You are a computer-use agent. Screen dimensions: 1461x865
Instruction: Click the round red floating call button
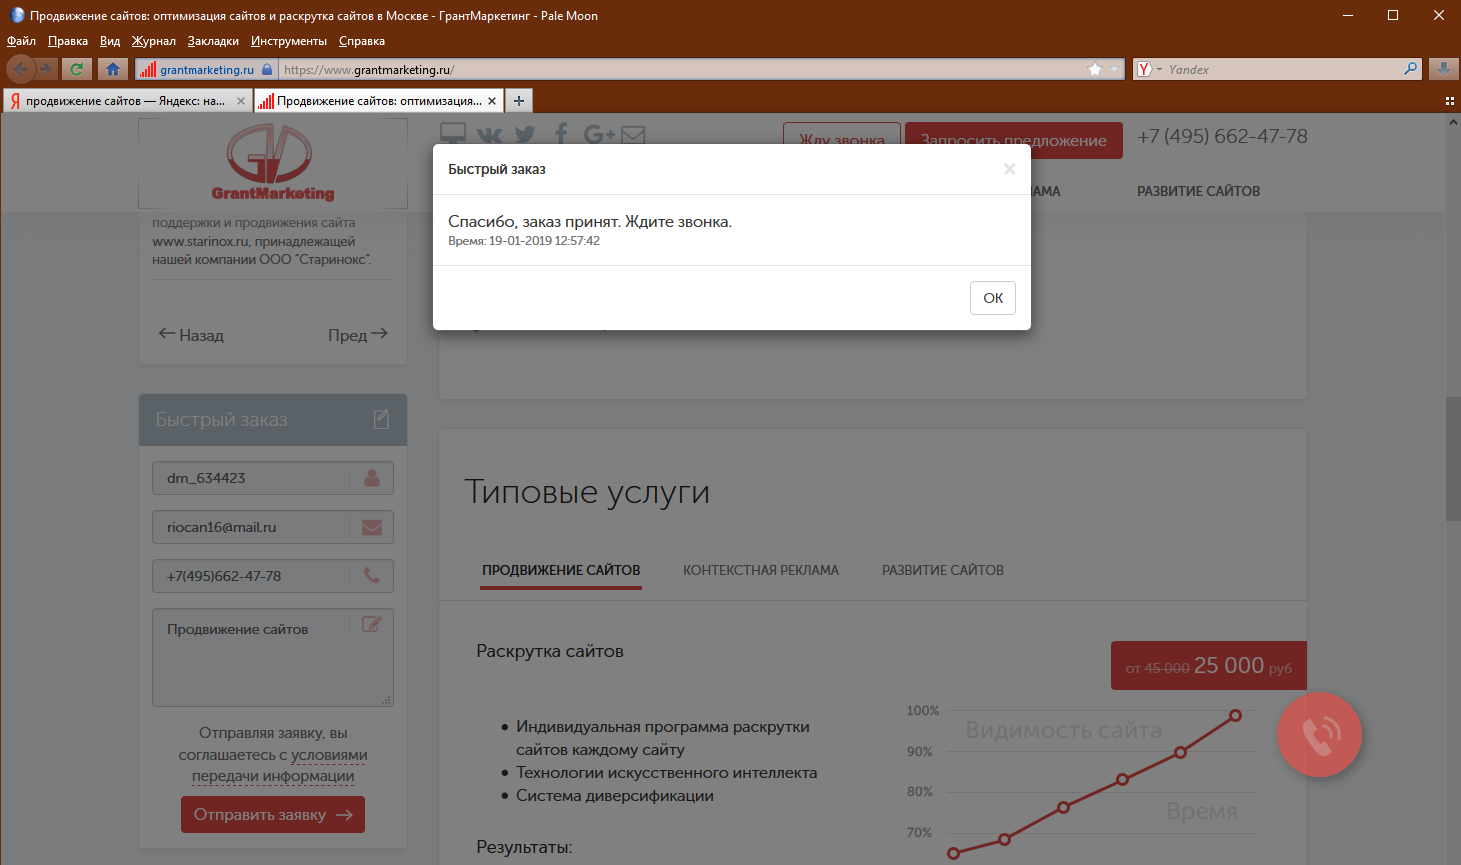[1319, 735]
